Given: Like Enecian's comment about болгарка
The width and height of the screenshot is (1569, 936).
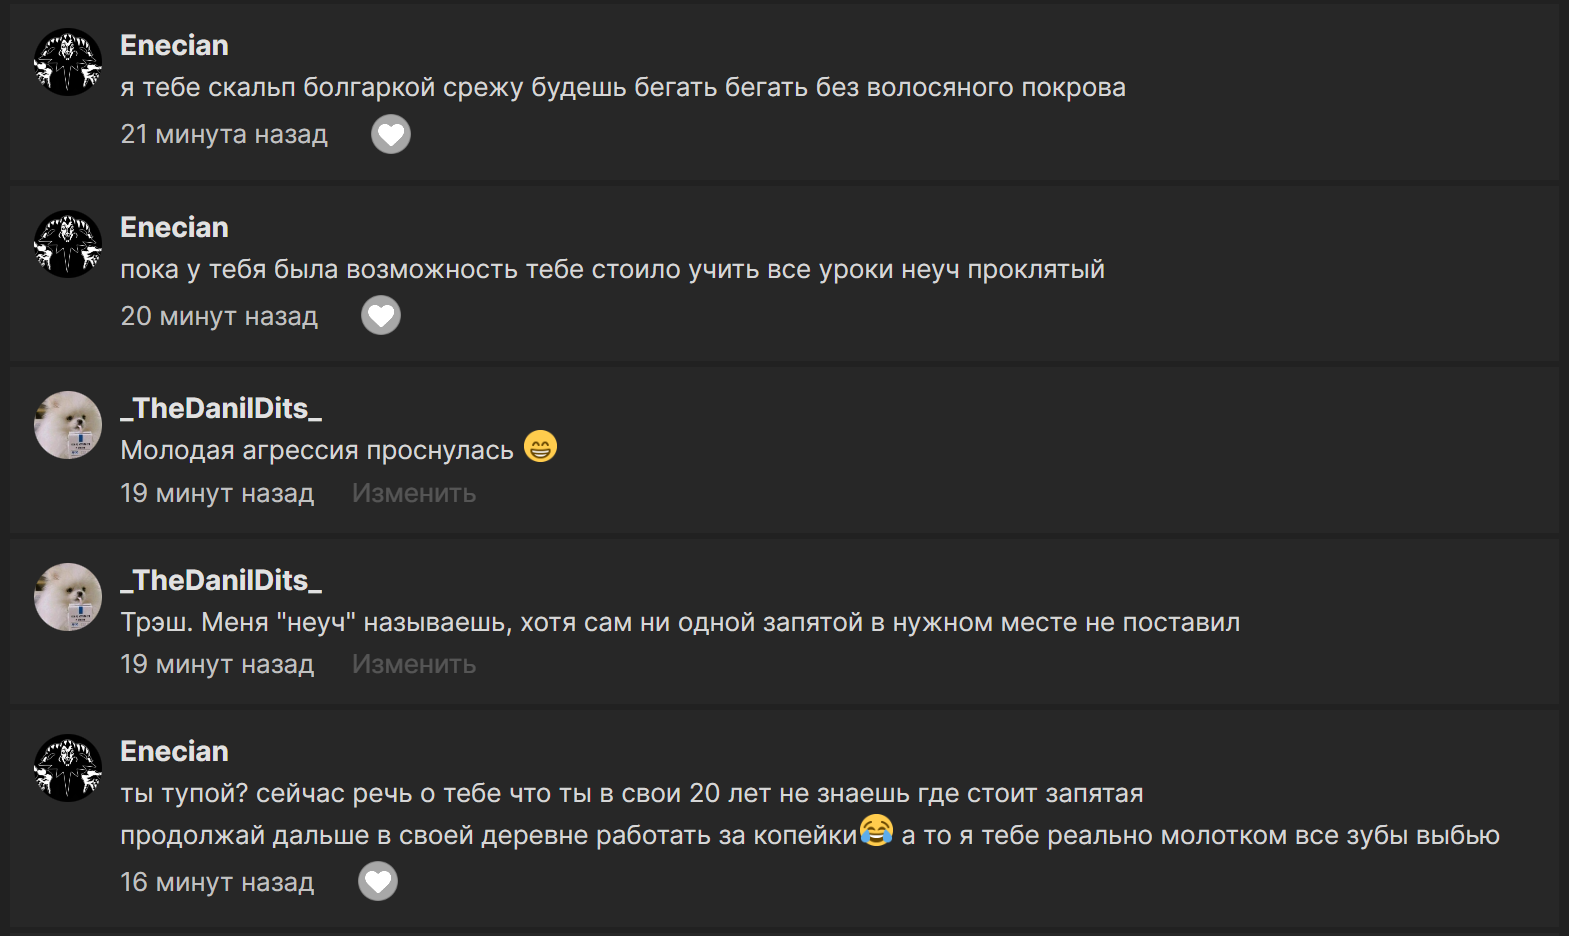Looking at the screenshot, I should pyautogui.click(x=391, y=133).
